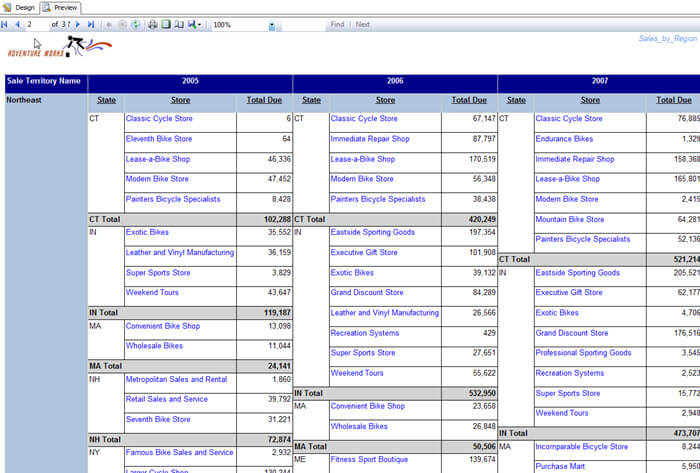Select IN Total value 532,950
The height and width of the screenshot is (473, 700).
click(482, 393)
